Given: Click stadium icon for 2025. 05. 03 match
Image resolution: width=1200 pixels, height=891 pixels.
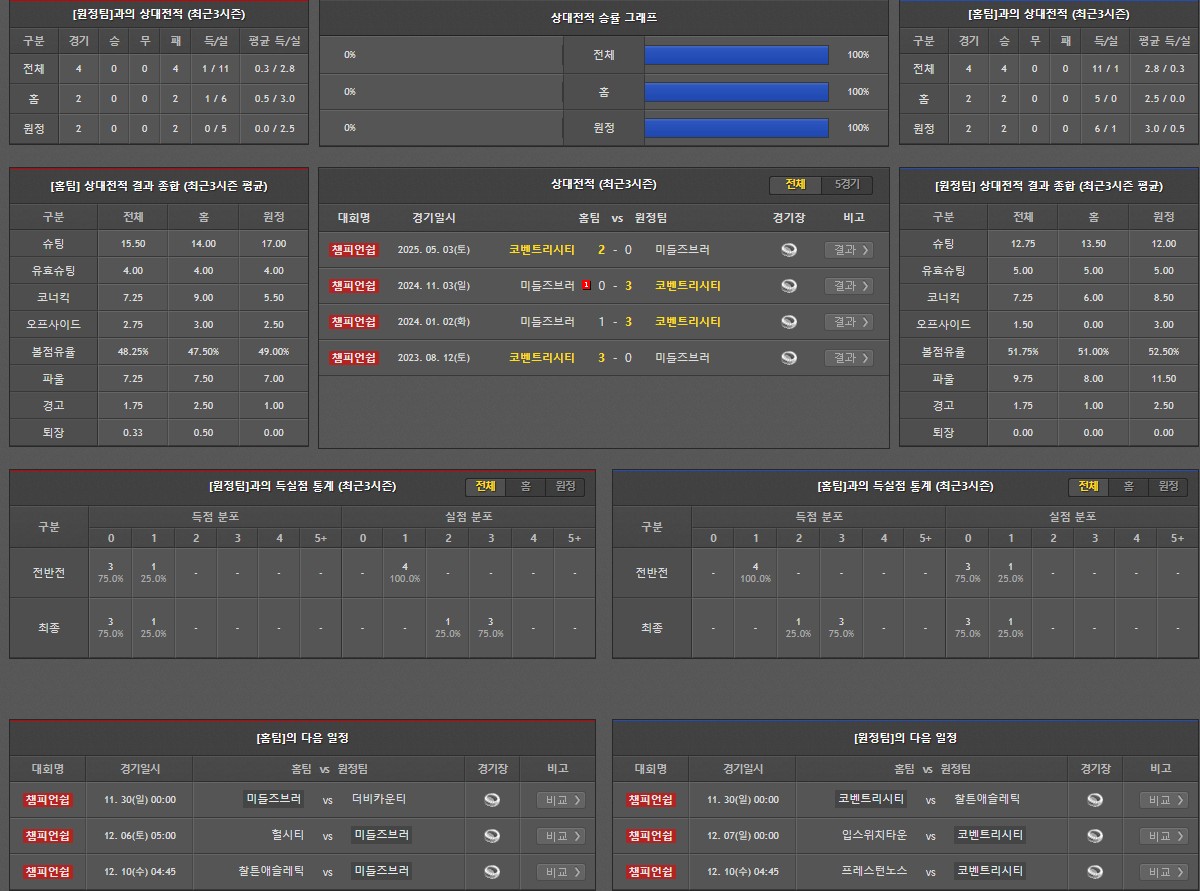Looking at the screenshot, I should 789,250.
